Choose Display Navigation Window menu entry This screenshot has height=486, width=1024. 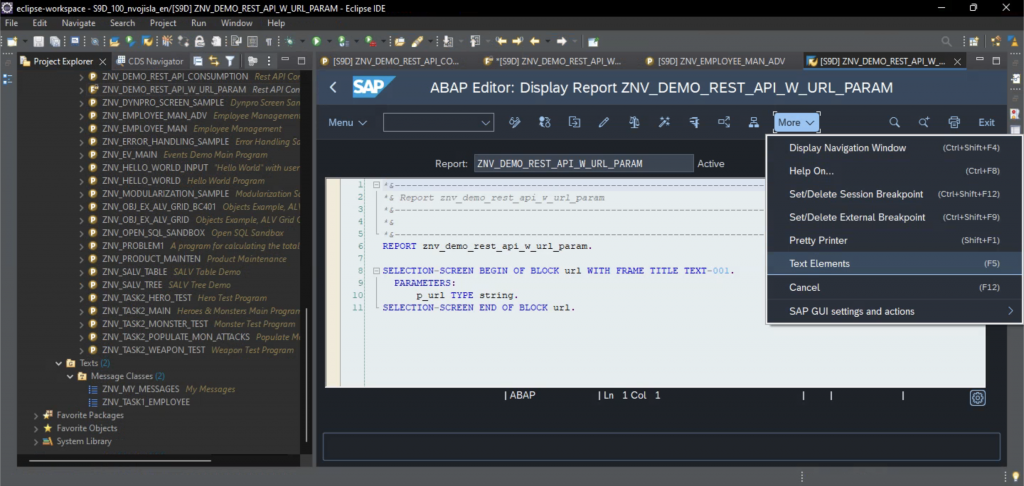click(894, 148)
